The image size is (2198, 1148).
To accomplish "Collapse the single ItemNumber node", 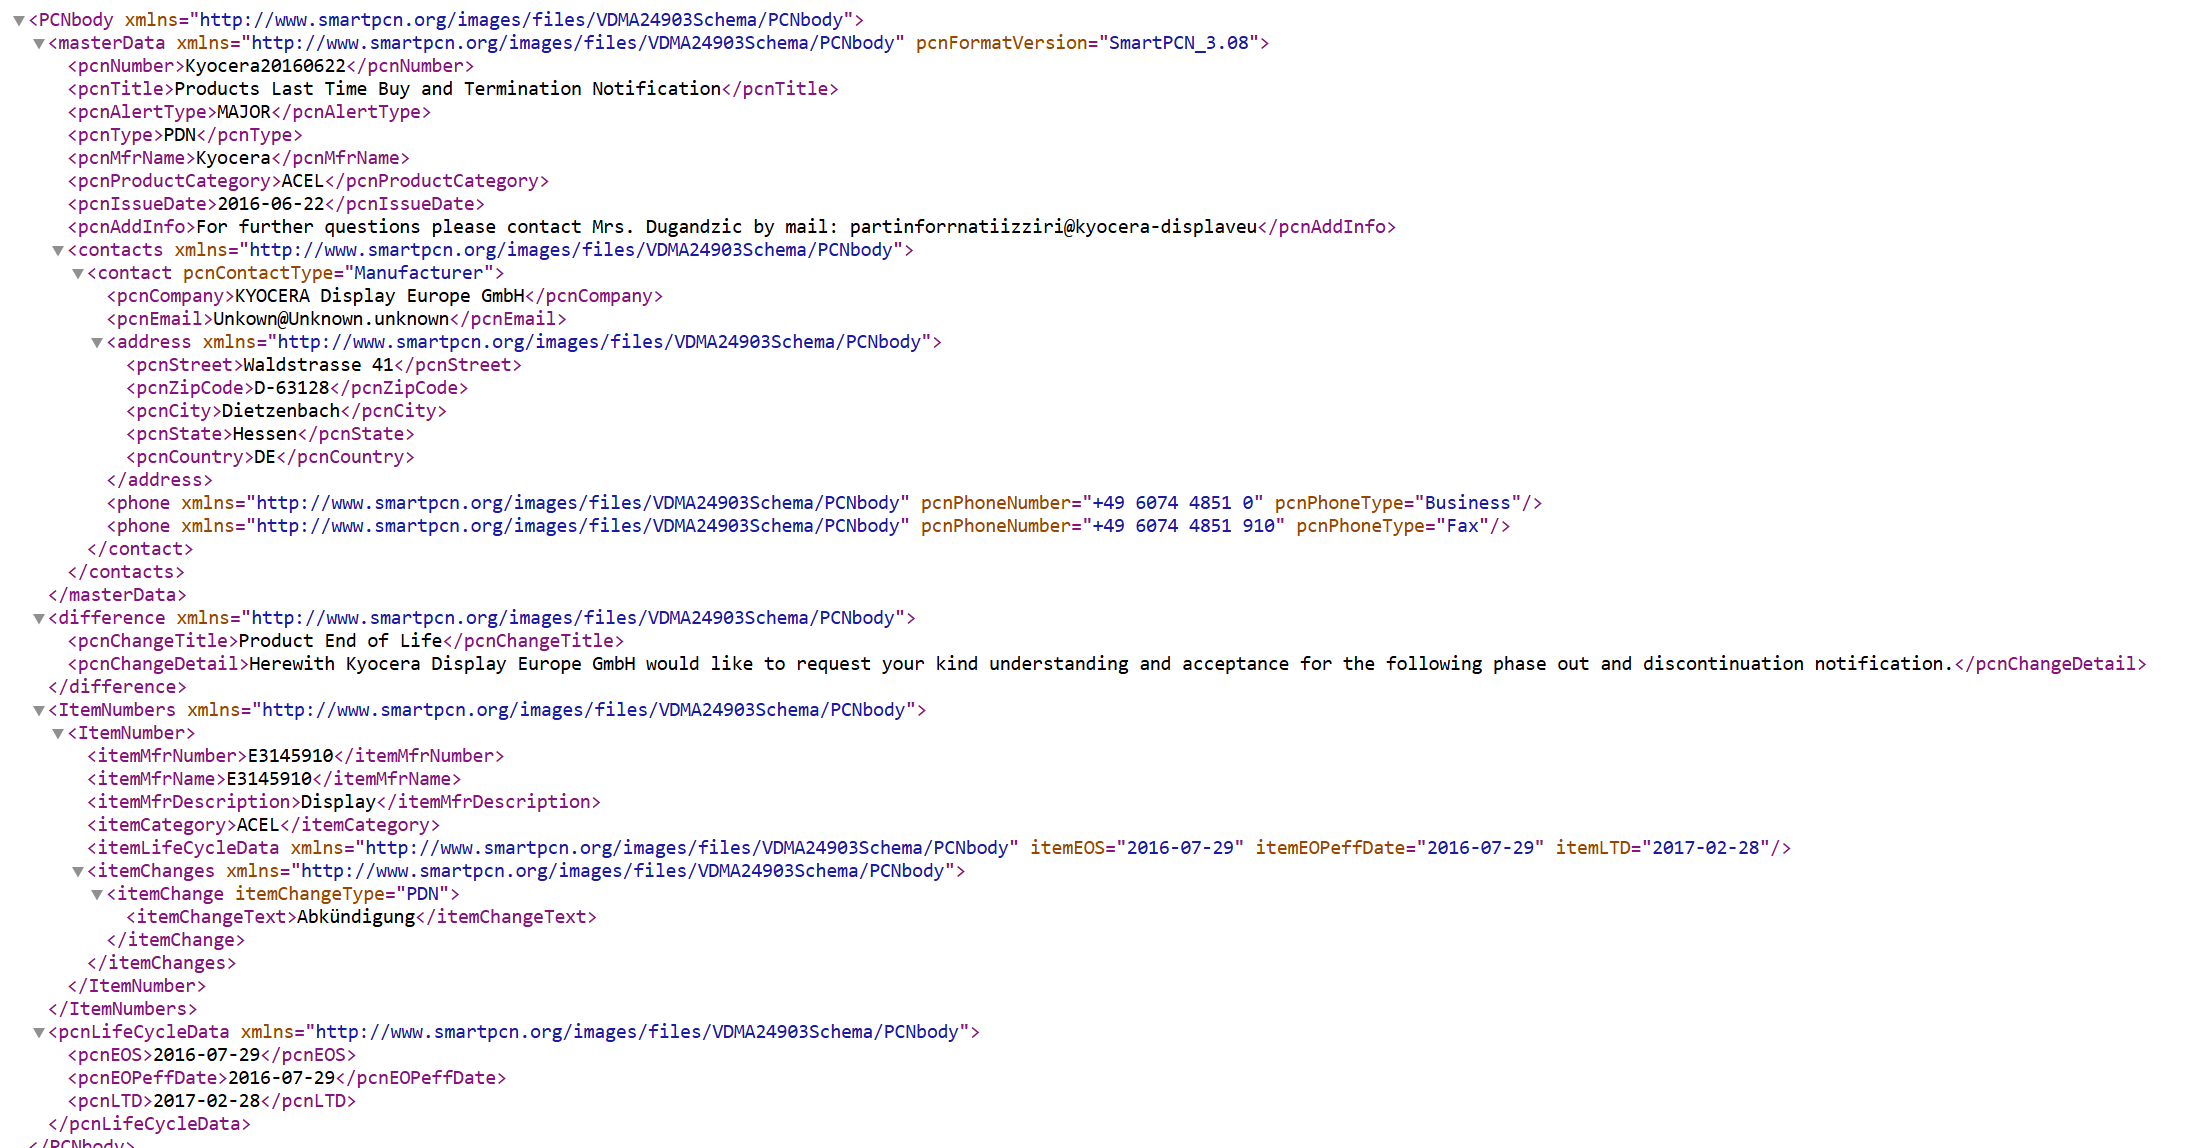I will (x=58, y=733).
